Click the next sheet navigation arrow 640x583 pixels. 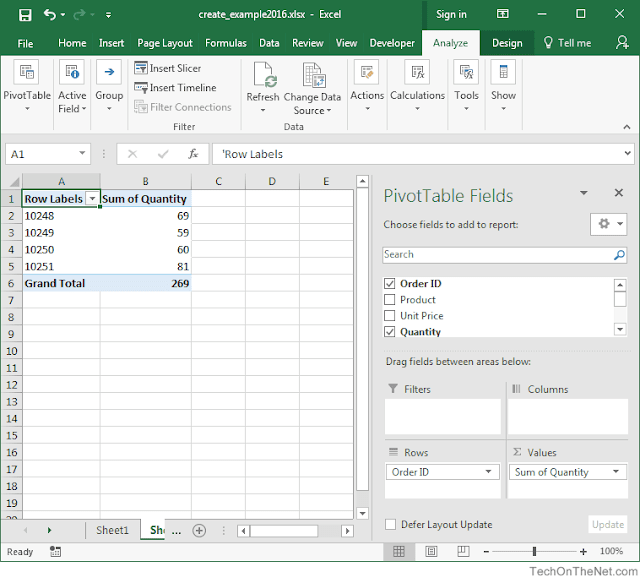click(x=49, y=530)
